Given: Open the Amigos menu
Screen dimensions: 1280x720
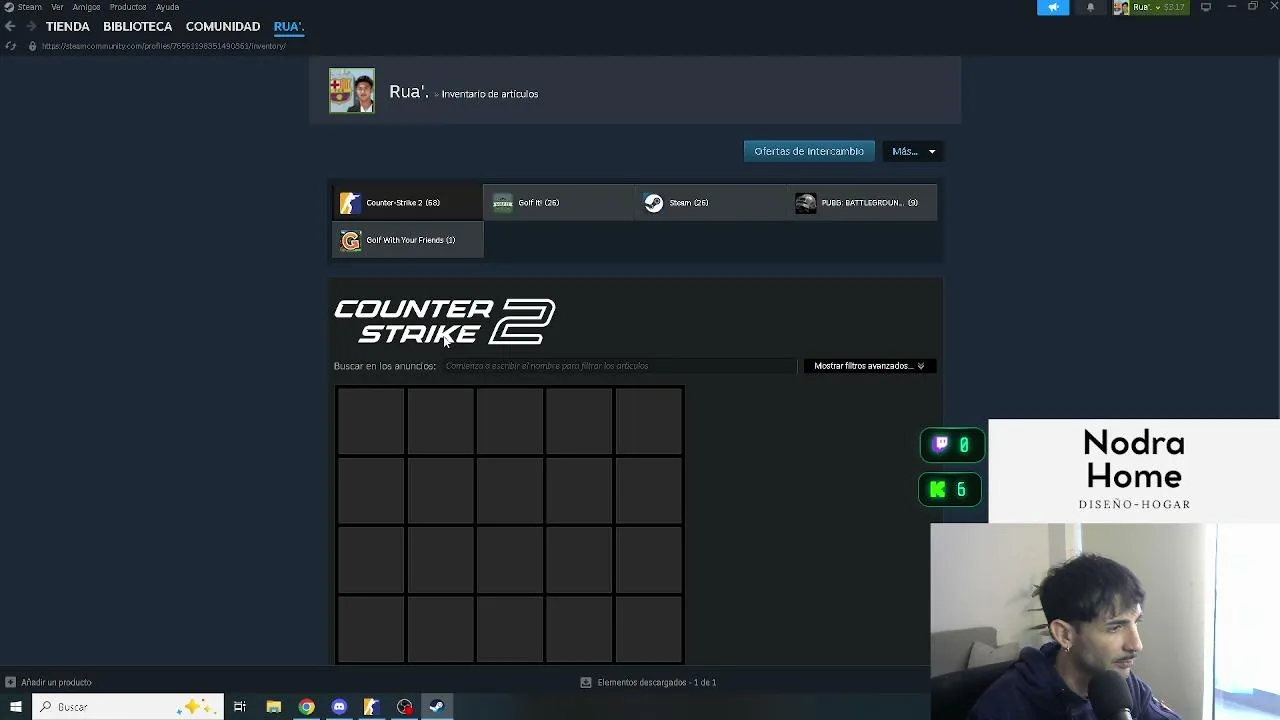Looking at the screenshot, I should coord(86,7).
